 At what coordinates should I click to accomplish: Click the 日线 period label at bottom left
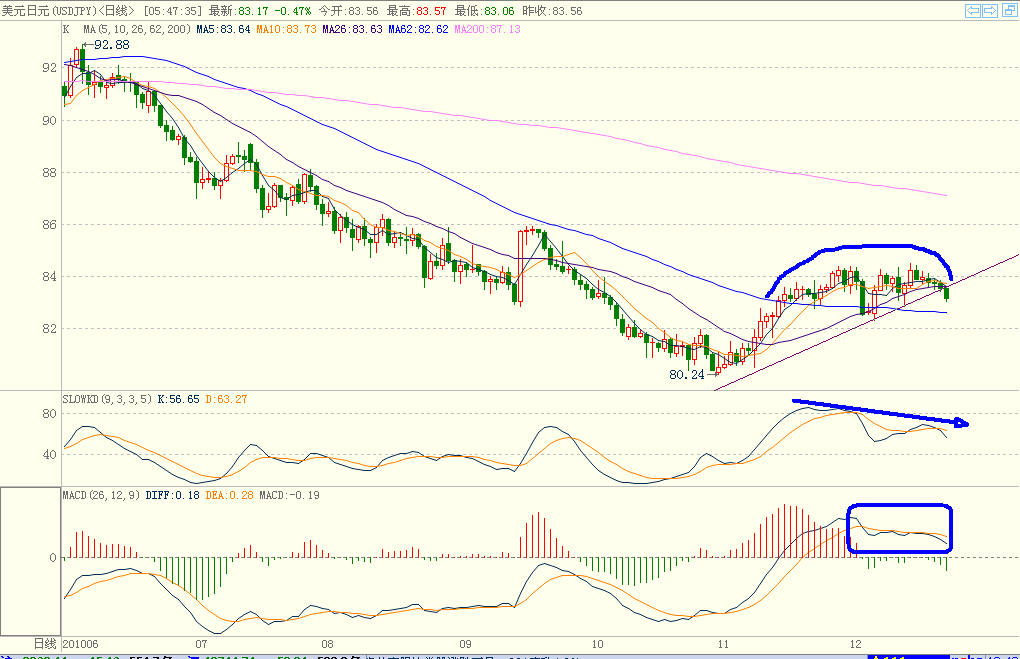pyautogui.click(x=45, y=643)
